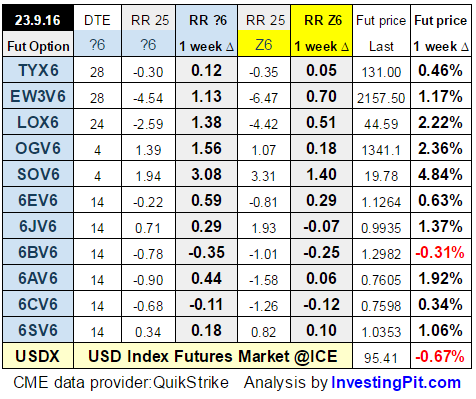Screen dimensions: 476x399
Task: Click the SOV6 weekly change 3.08 cell
Action: pyautogui.click(x=206, y=174)
